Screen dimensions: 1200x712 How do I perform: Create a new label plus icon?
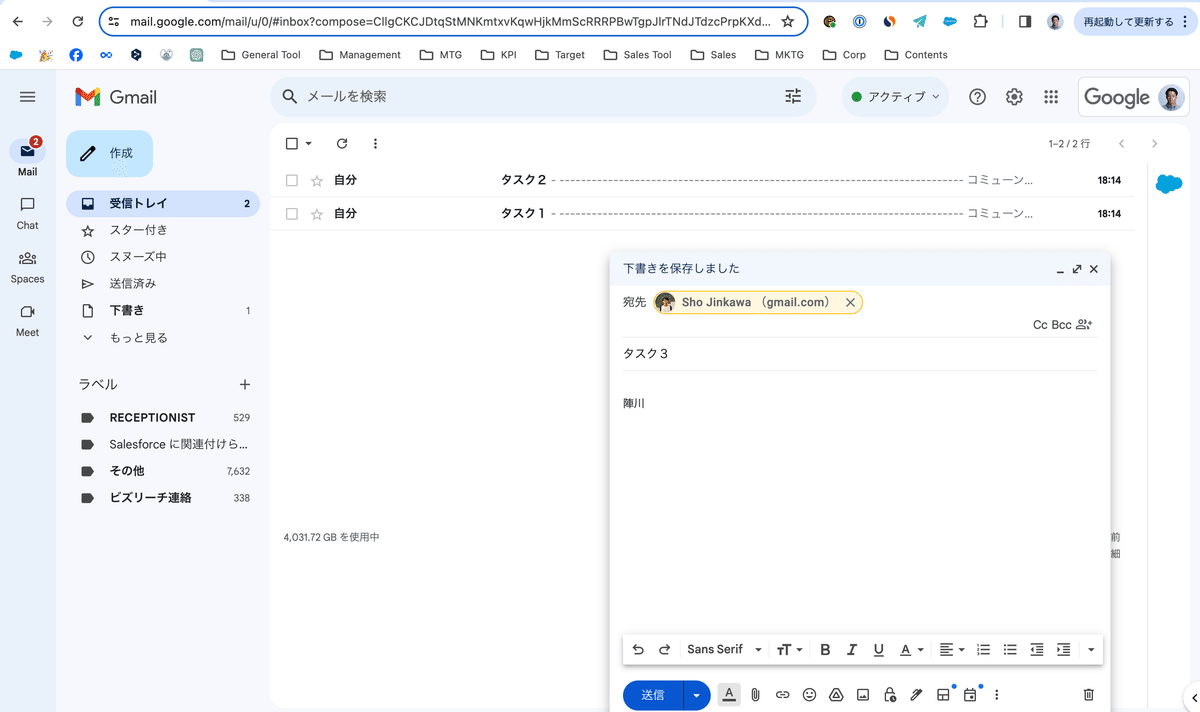coord(245,384)
